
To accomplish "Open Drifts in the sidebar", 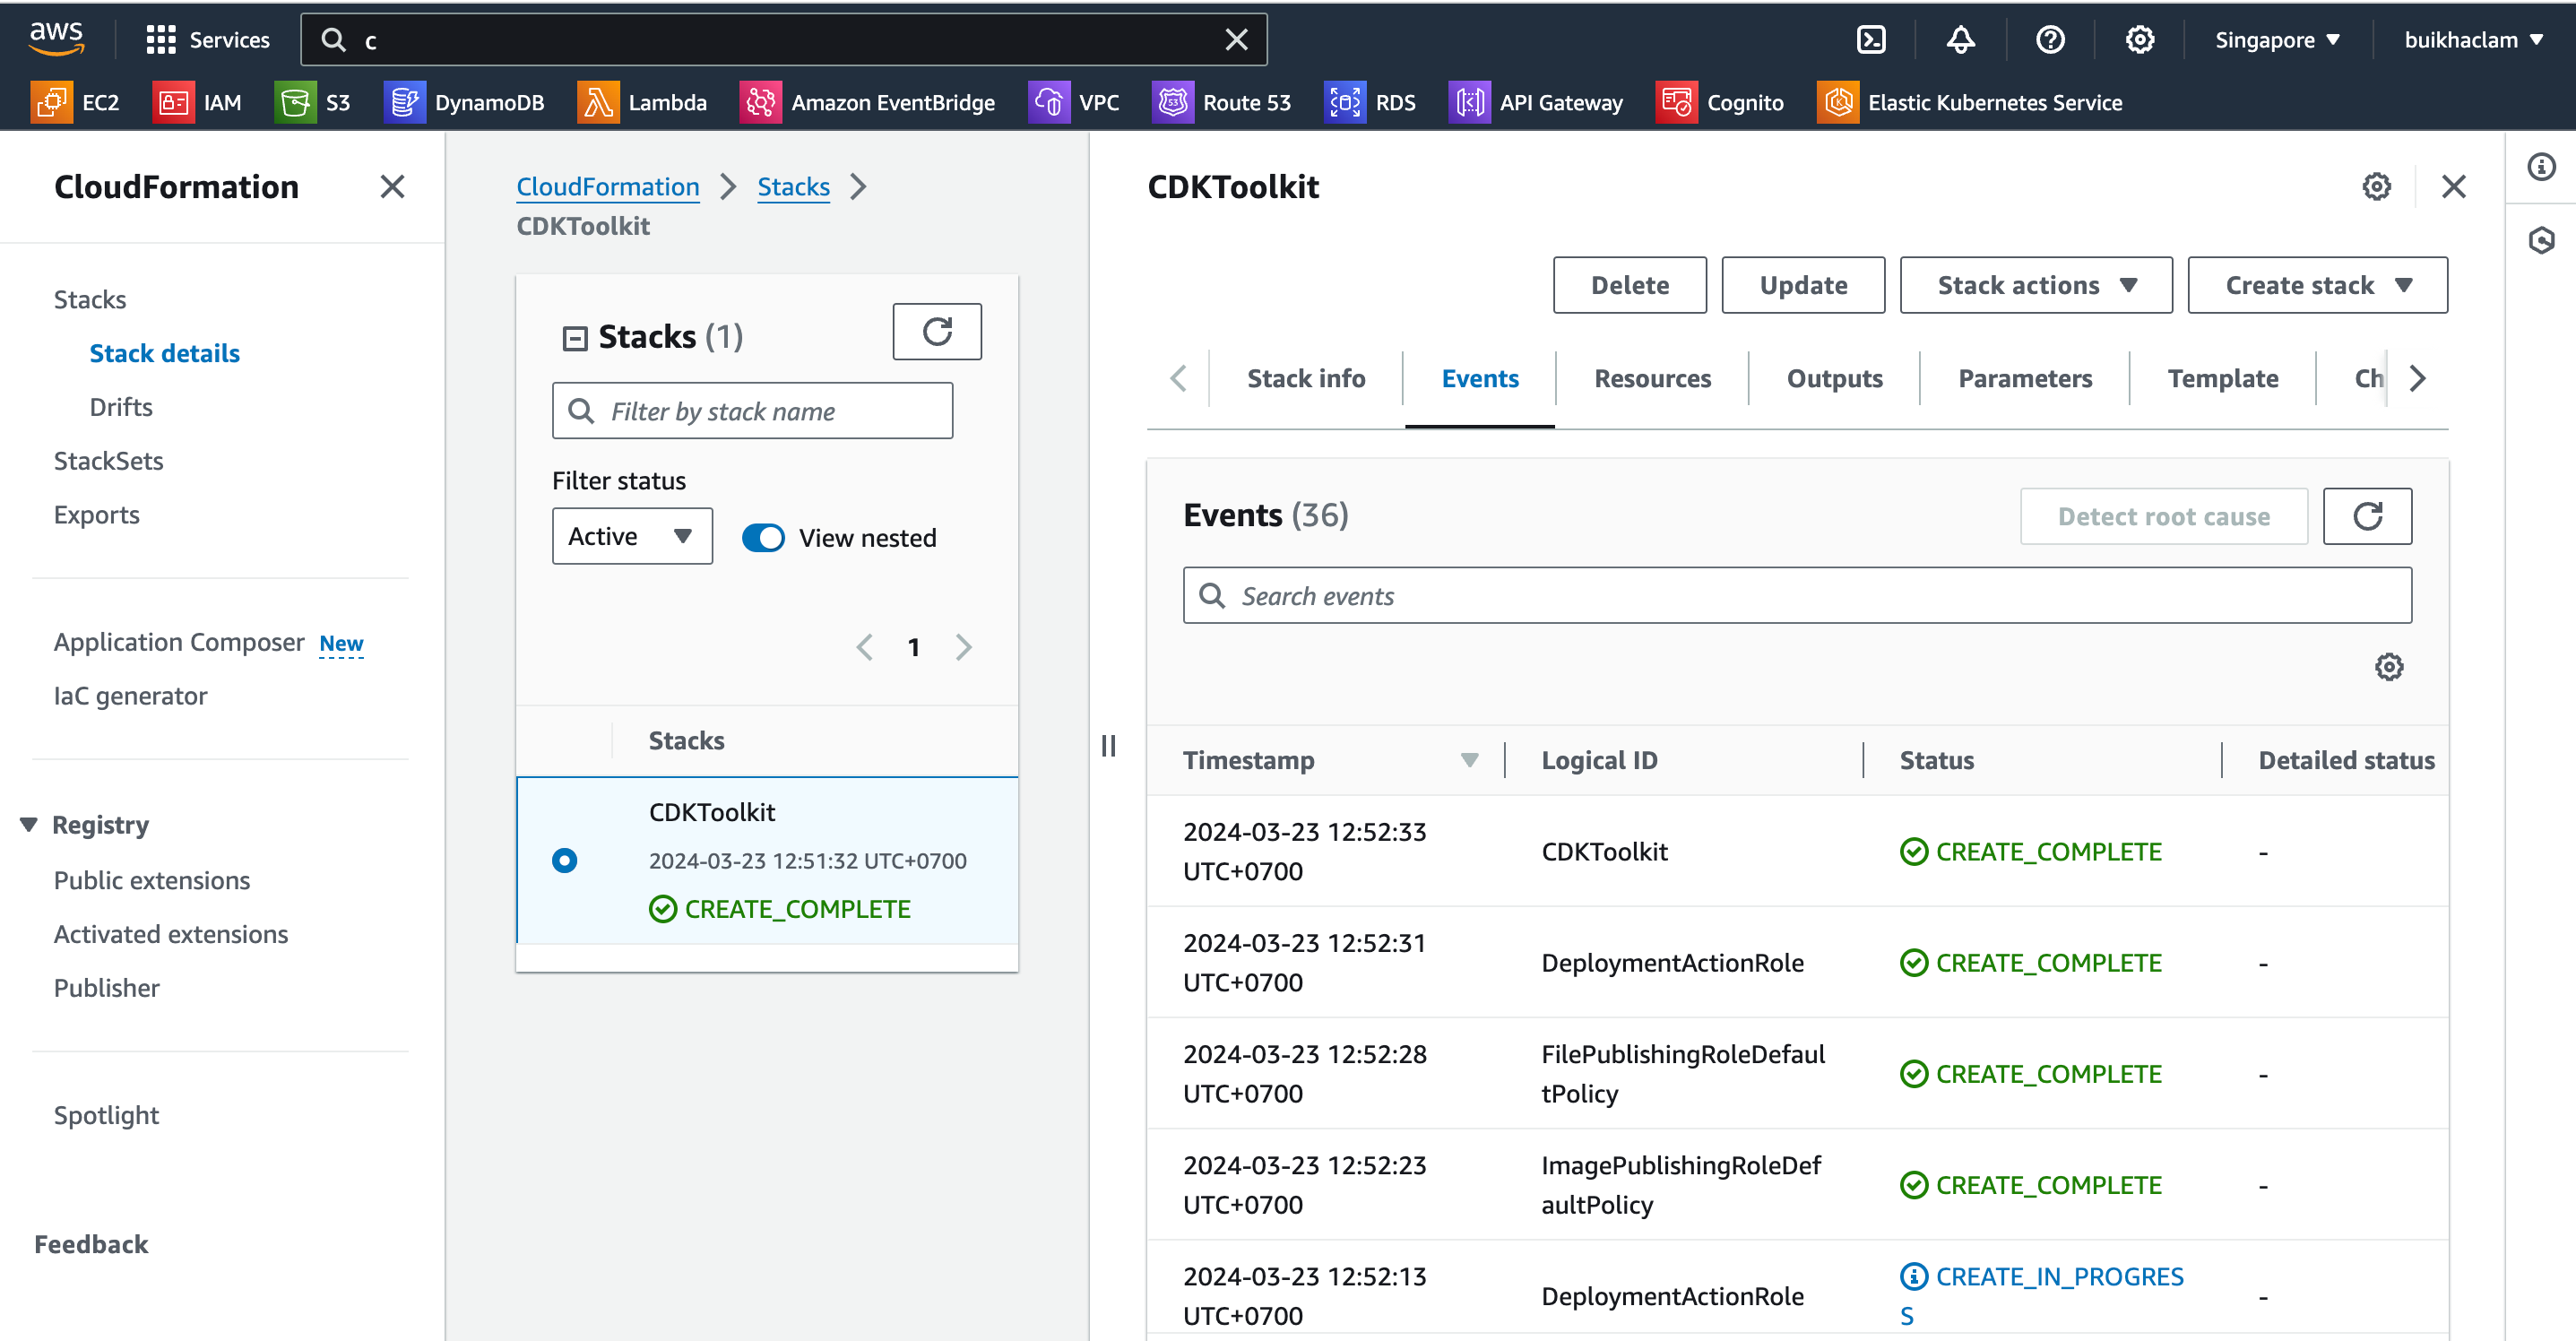I will click(x=121, y=407).
